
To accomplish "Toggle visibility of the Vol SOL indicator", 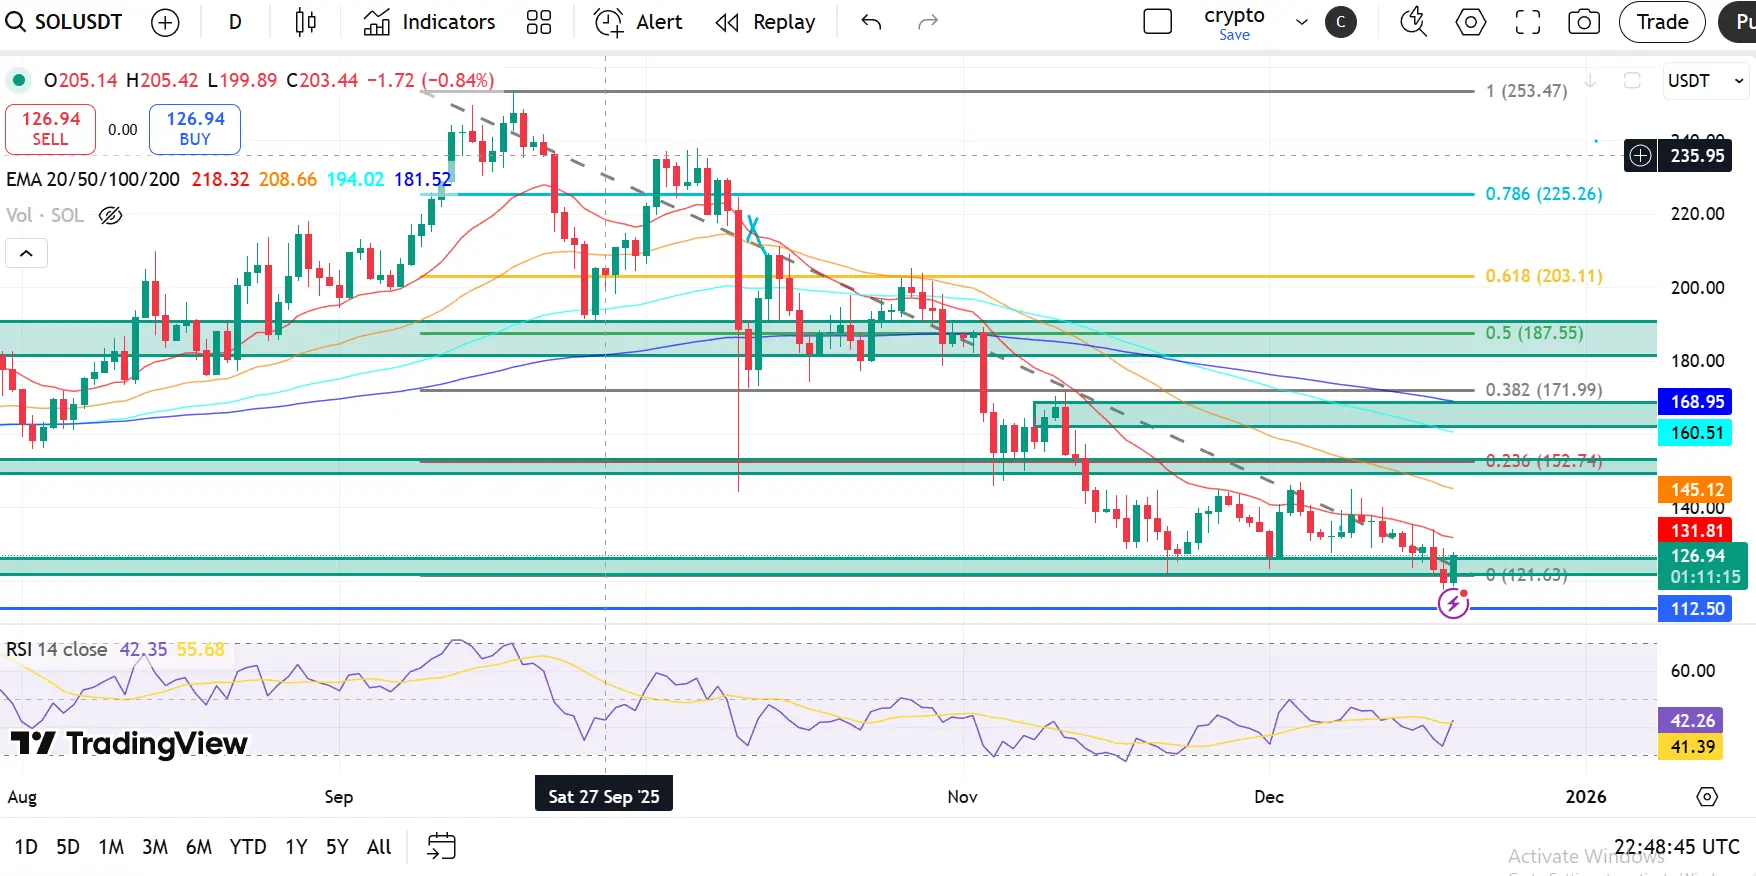I will 111,215.
